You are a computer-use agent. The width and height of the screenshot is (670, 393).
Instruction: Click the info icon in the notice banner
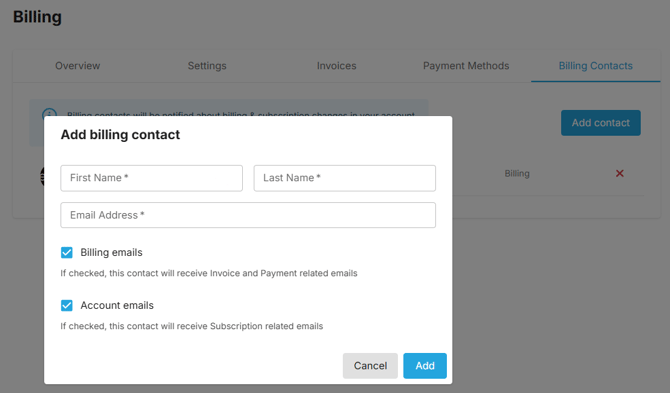pos(50,112)
